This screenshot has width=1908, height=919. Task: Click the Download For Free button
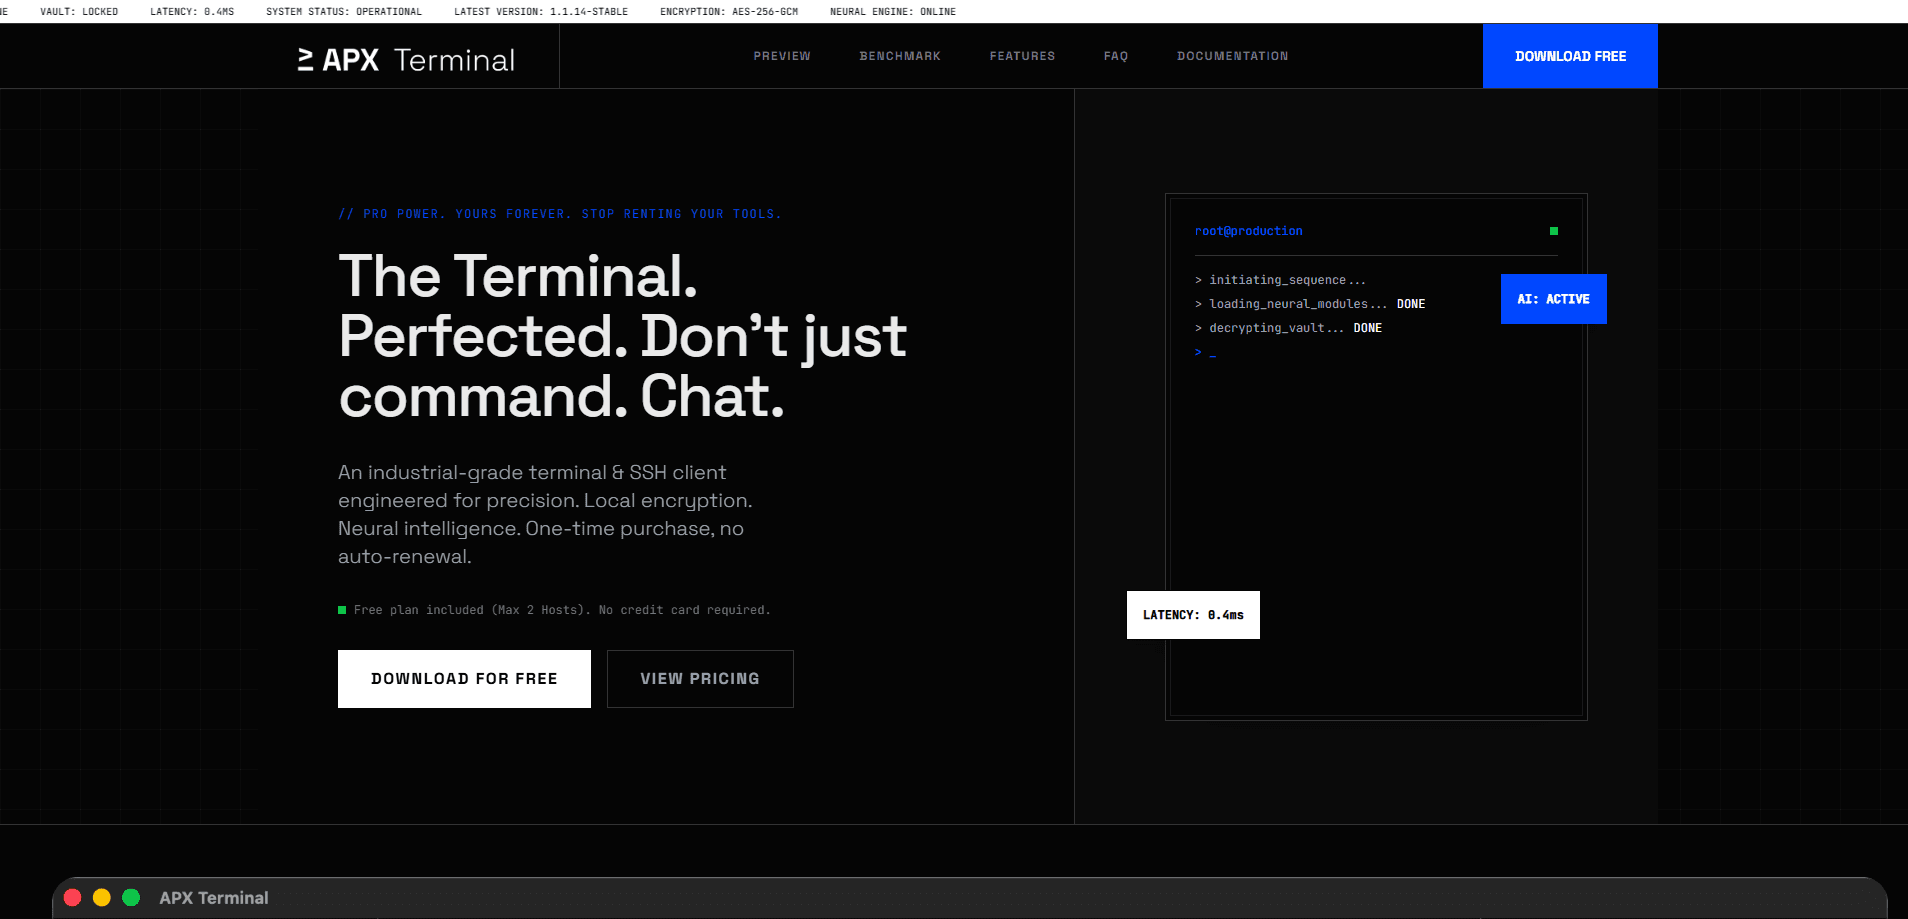[464, 679]
